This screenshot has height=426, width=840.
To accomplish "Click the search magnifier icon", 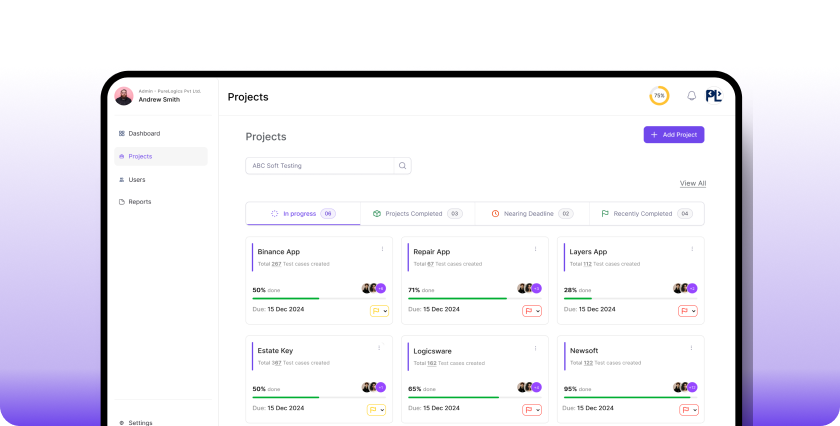I will [402, 166].
